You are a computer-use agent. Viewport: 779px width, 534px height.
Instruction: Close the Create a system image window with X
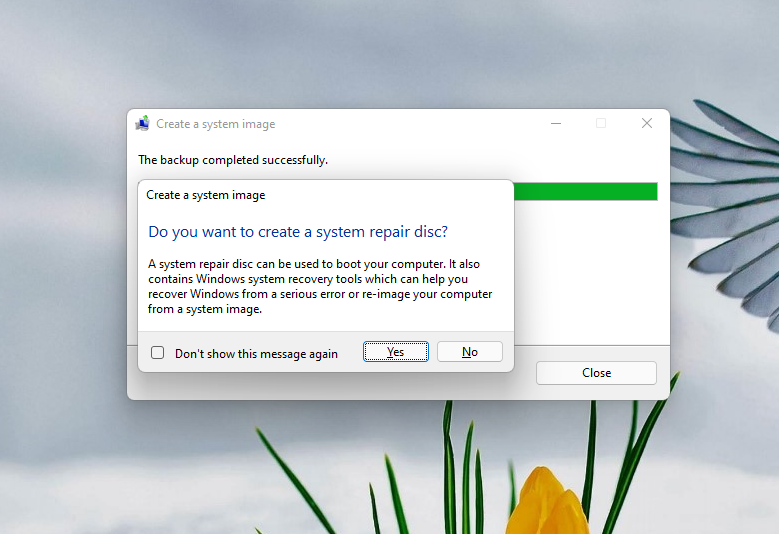(x=647, y=123)
